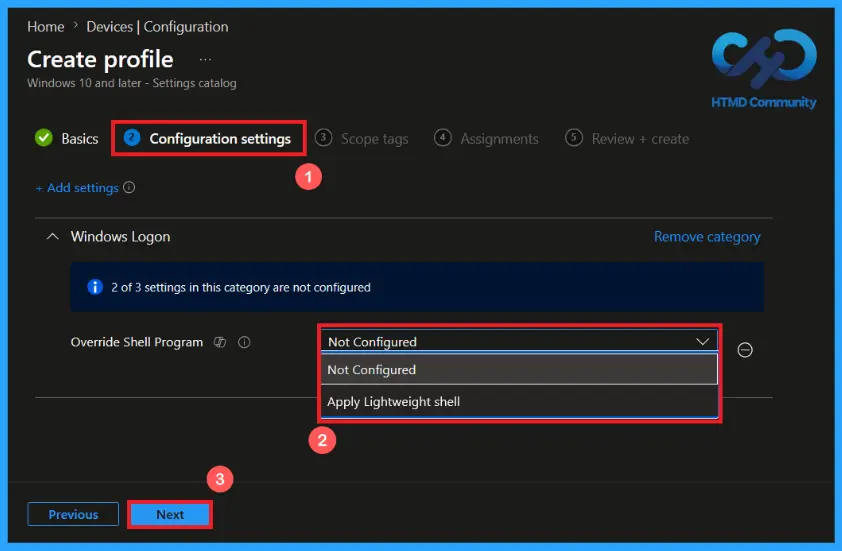The image size is (842, 551).
Task: Click the info icon next to Add settings
Action: point(129,187)
